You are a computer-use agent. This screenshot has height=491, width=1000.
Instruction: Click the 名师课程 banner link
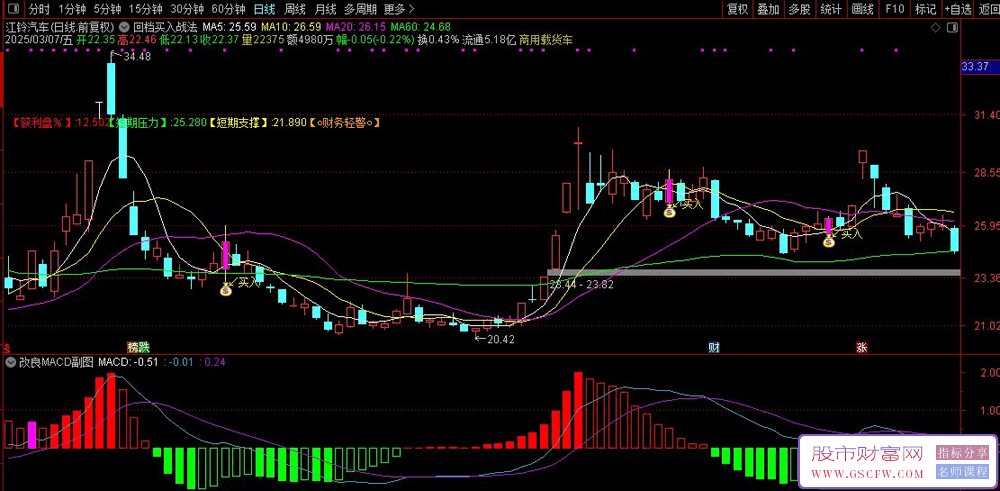(x=962, y=472)
